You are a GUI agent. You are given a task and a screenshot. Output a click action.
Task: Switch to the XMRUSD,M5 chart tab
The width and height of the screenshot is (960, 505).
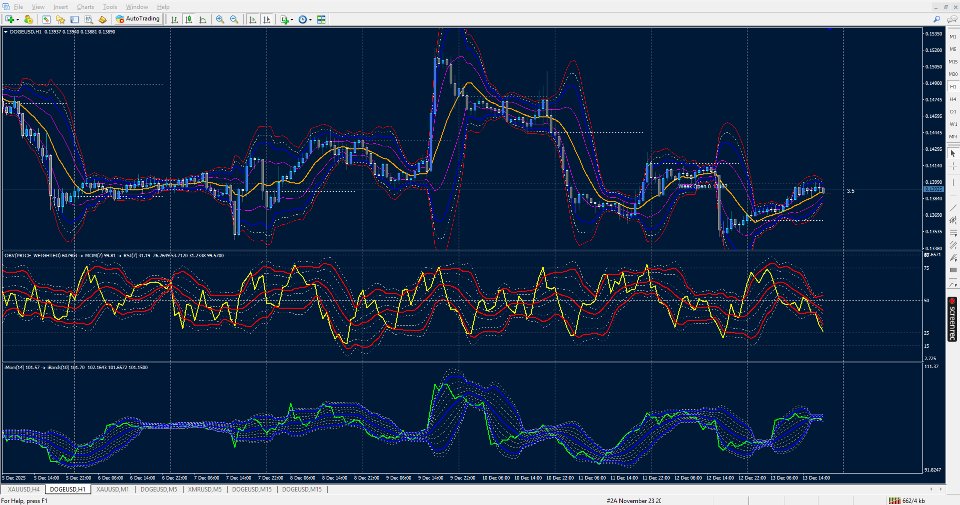click(x=205, y=490)
